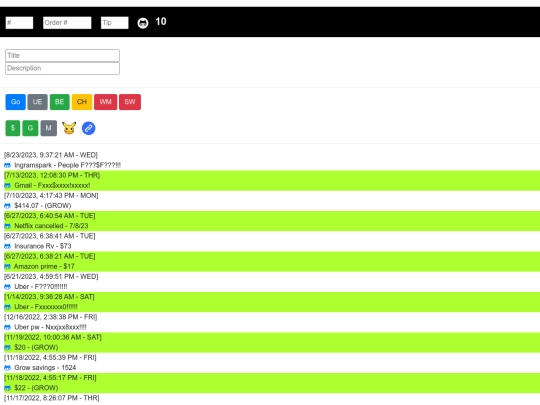Click cat icon beside $22 - (GROW) entry
This screenshot has width=540, height=405.
click(7, 388)
